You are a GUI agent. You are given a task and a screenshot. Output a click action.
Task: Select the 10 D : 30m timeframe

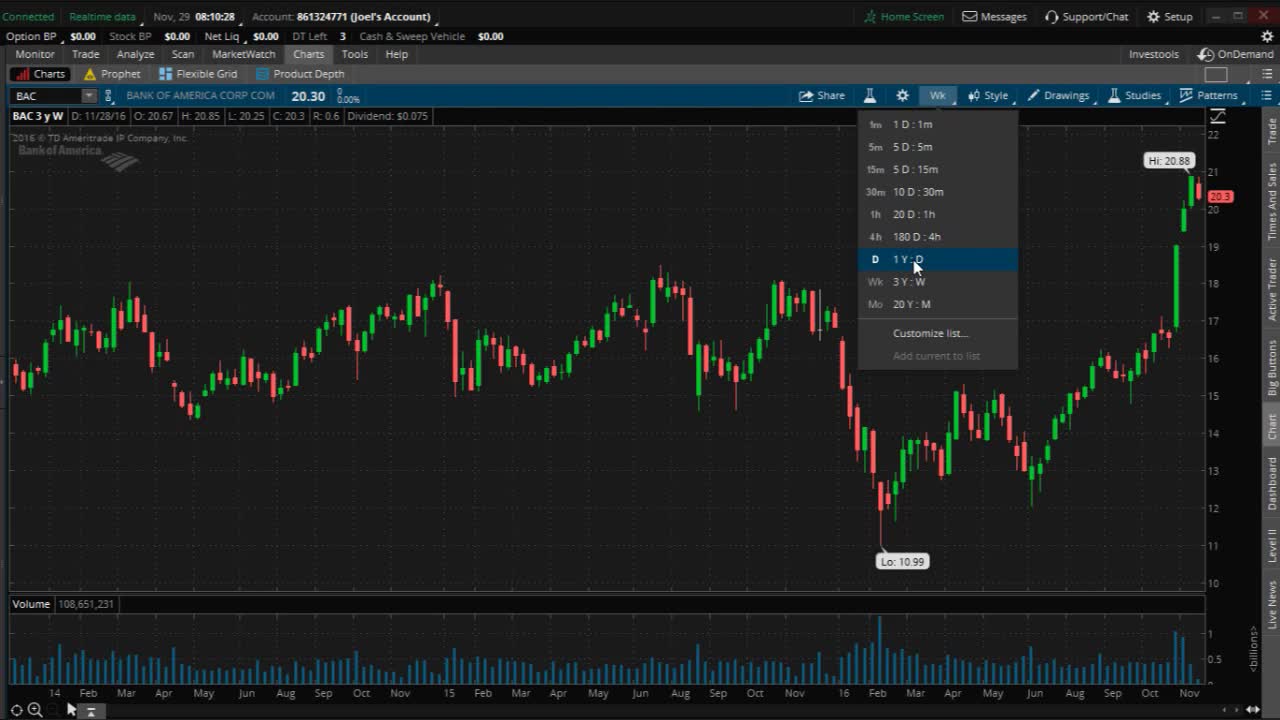click(937, 192)
